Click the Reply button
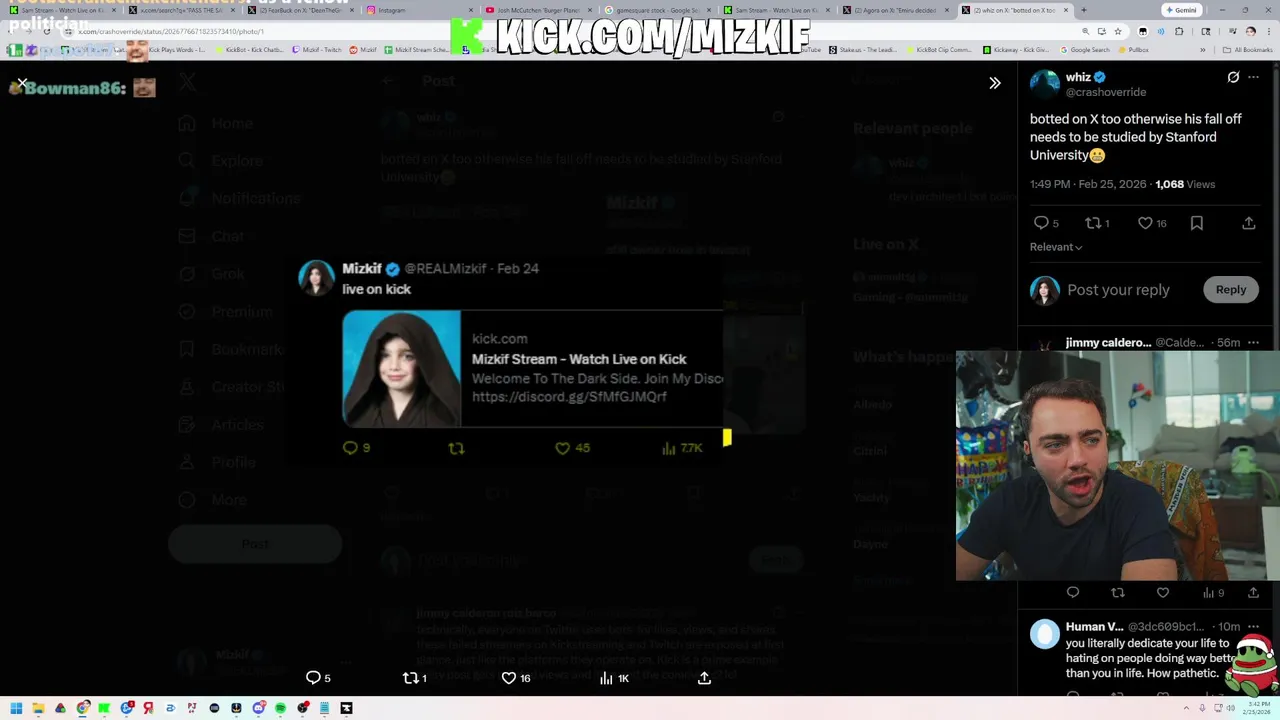Image resolution: width=1280 pixels, height=720 pixels. 1231,290
